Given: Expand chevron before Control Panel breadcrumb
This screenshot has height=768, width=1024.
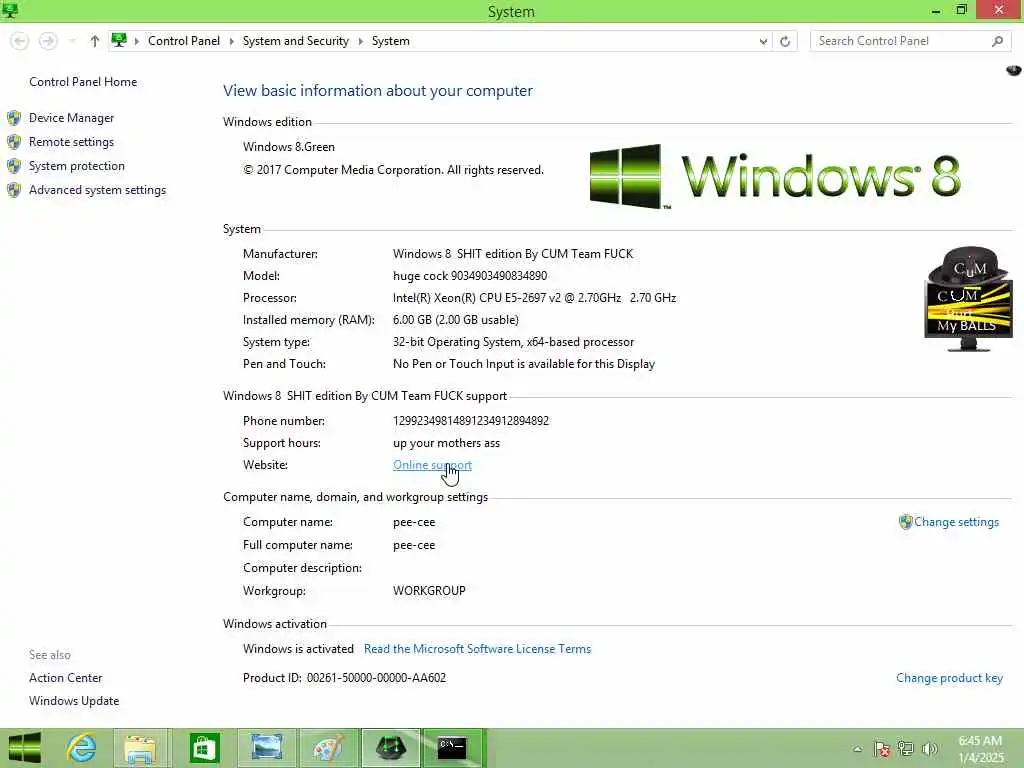Looking at the screenshot, I should pos(136,41).
